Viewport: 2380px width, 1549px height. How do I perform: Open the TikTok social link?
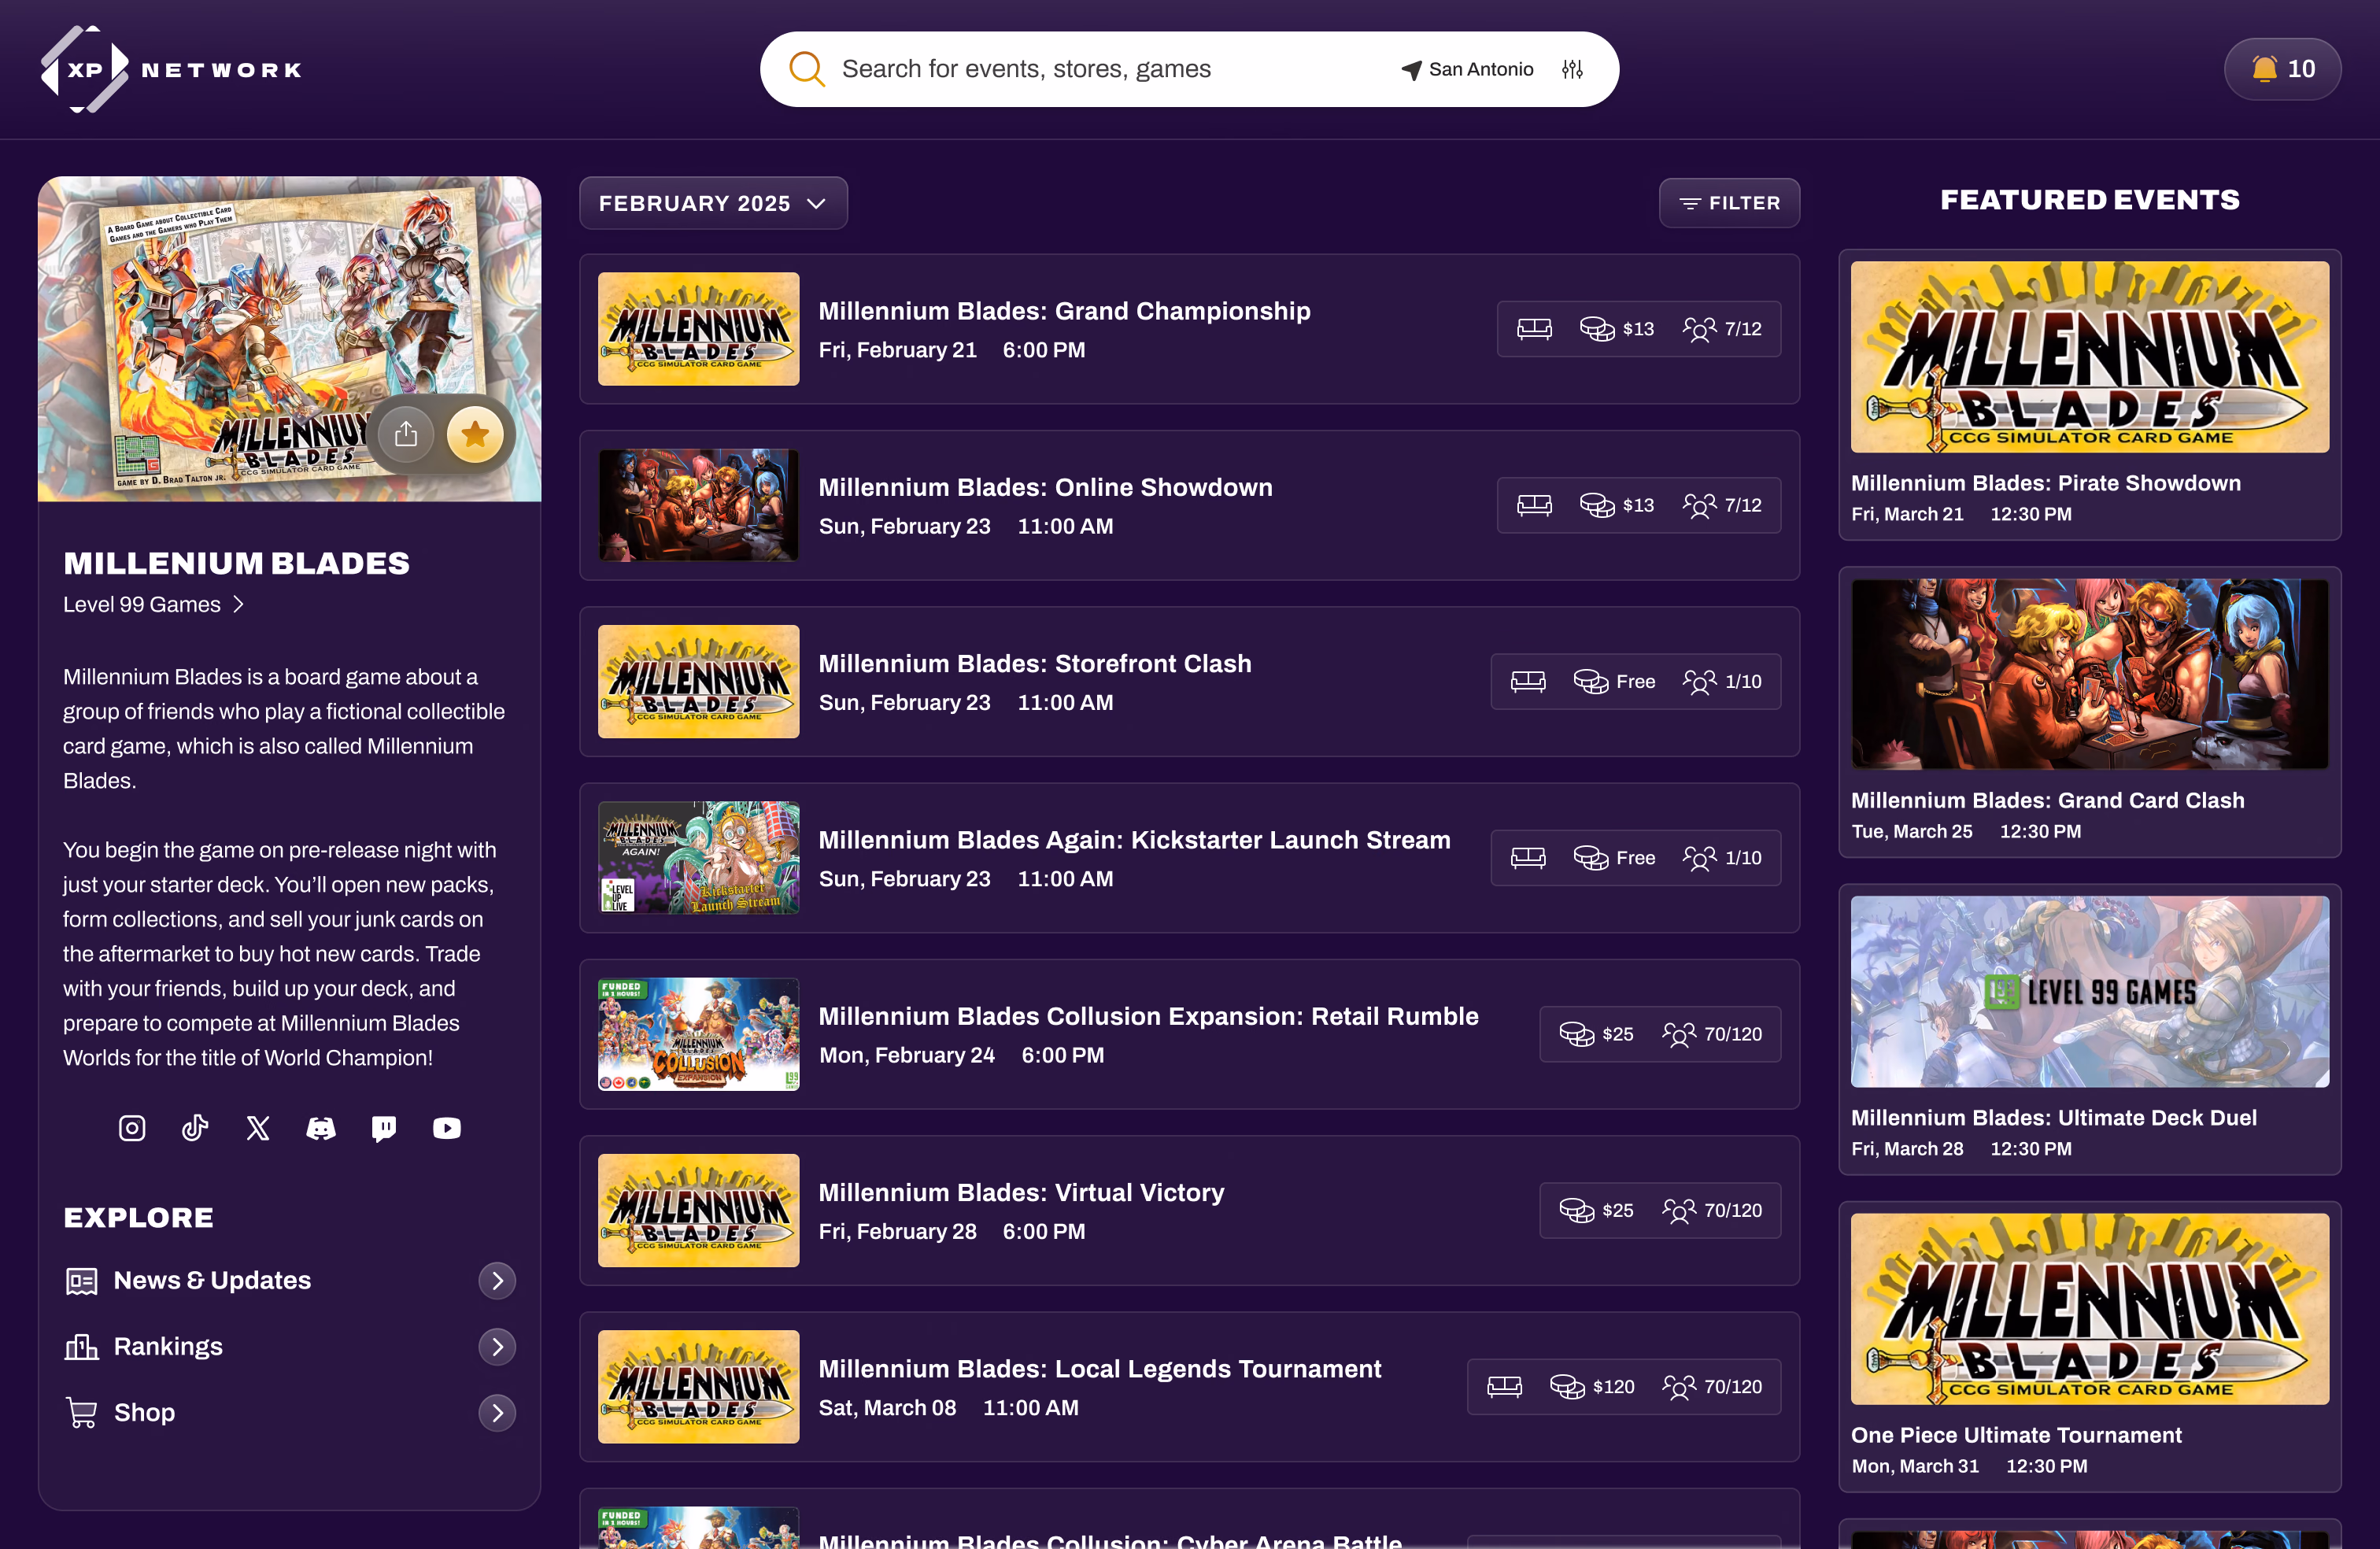click(195, 1128)
